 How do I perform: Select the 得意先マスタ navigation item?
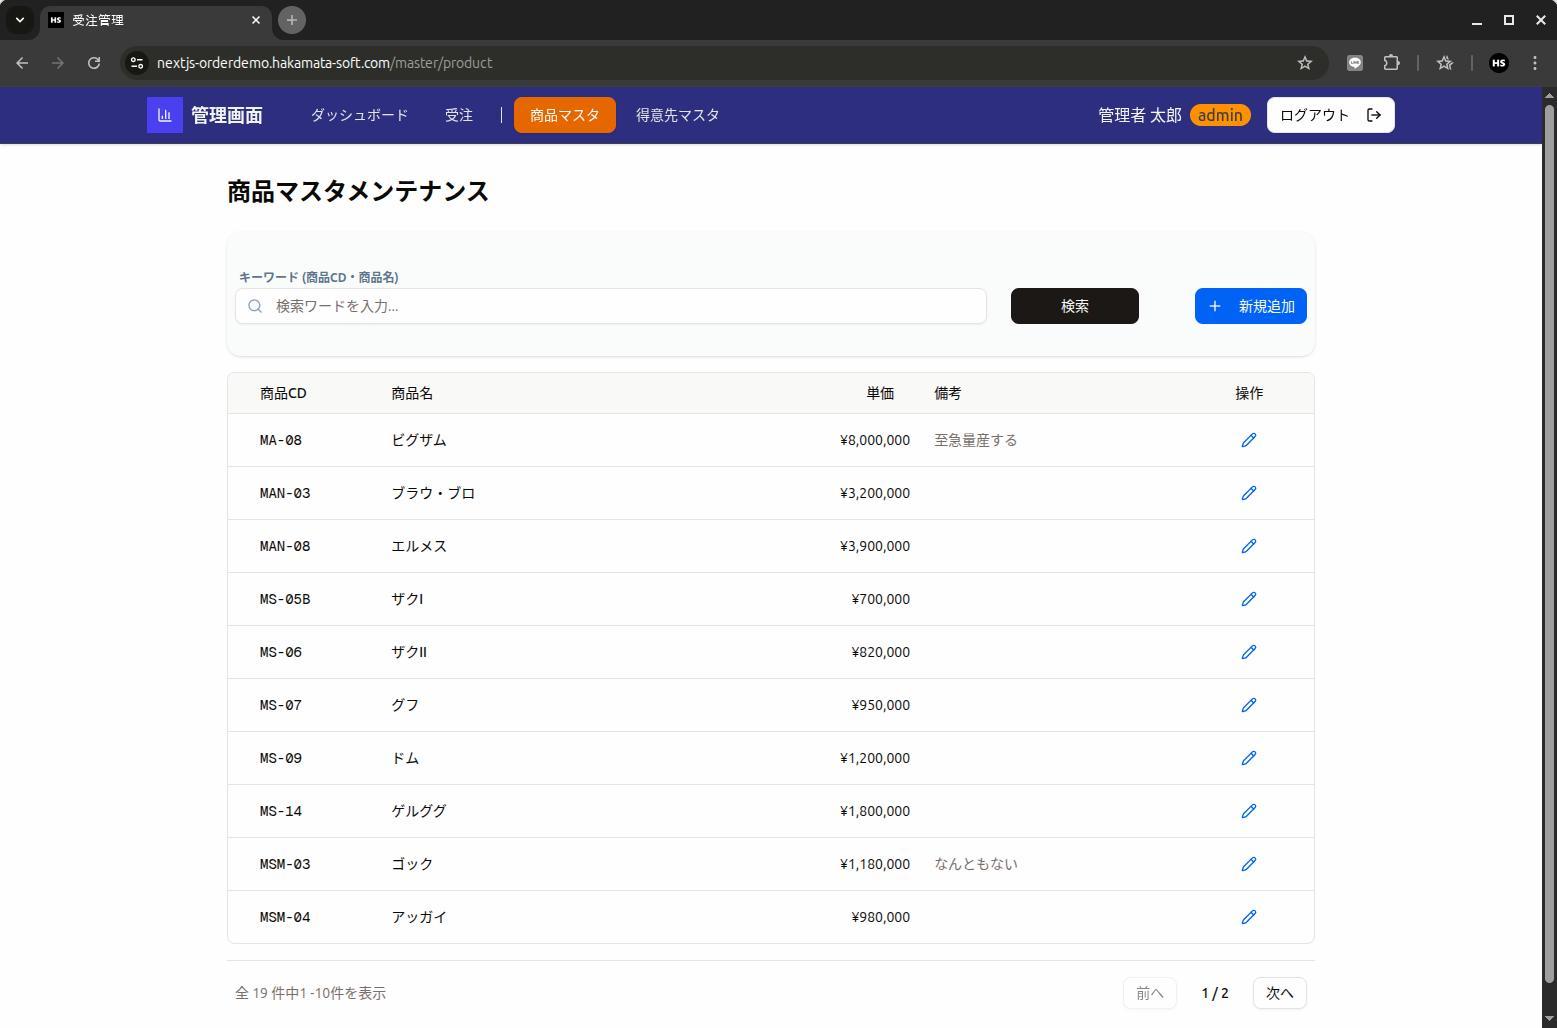click(676, 115)
